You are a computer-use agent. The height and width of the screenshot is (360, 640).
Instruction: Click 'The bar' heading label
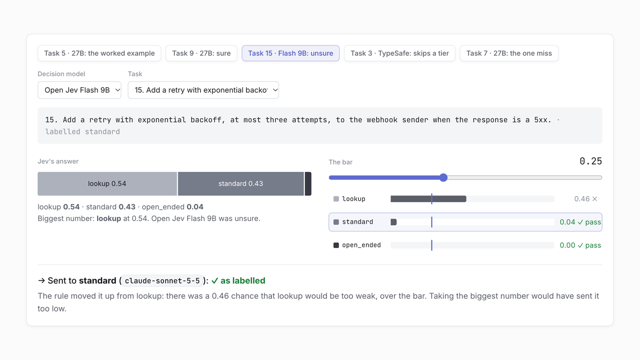tap(340, 162)
